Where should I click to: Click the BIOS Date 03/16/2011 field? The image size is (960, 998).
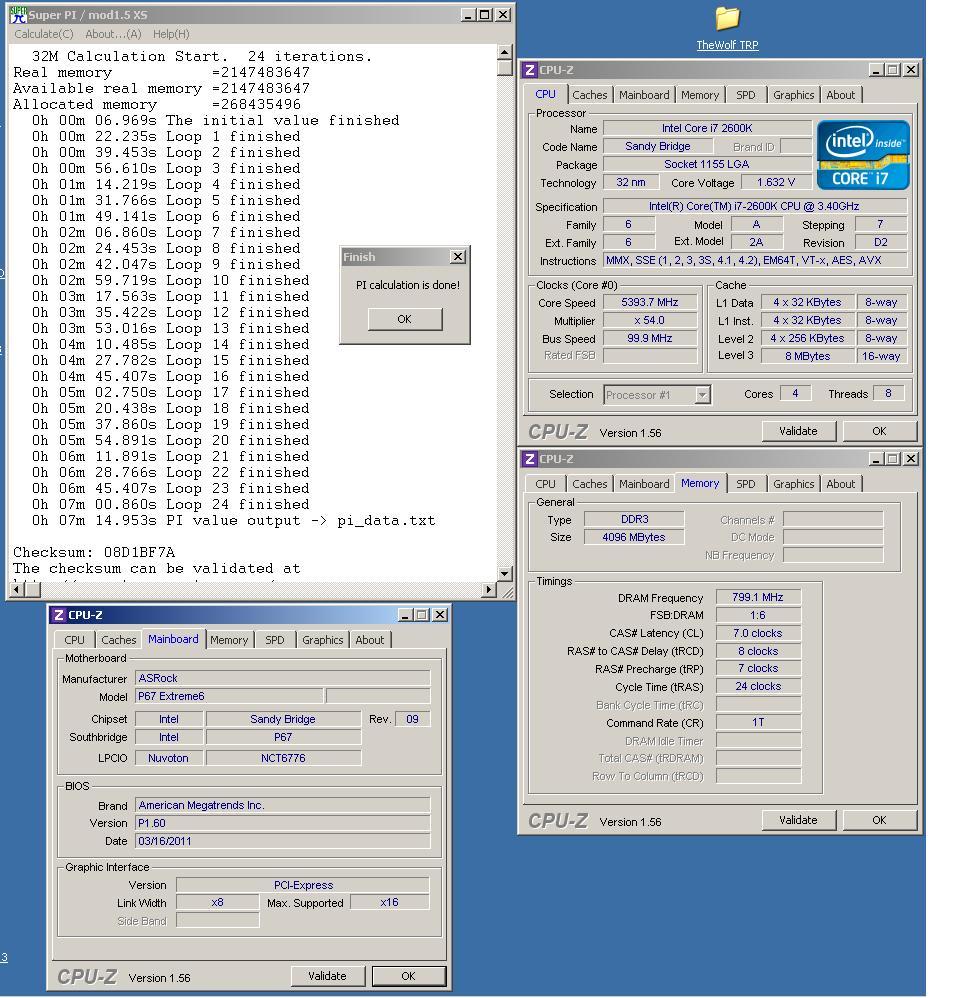point(283,841)
